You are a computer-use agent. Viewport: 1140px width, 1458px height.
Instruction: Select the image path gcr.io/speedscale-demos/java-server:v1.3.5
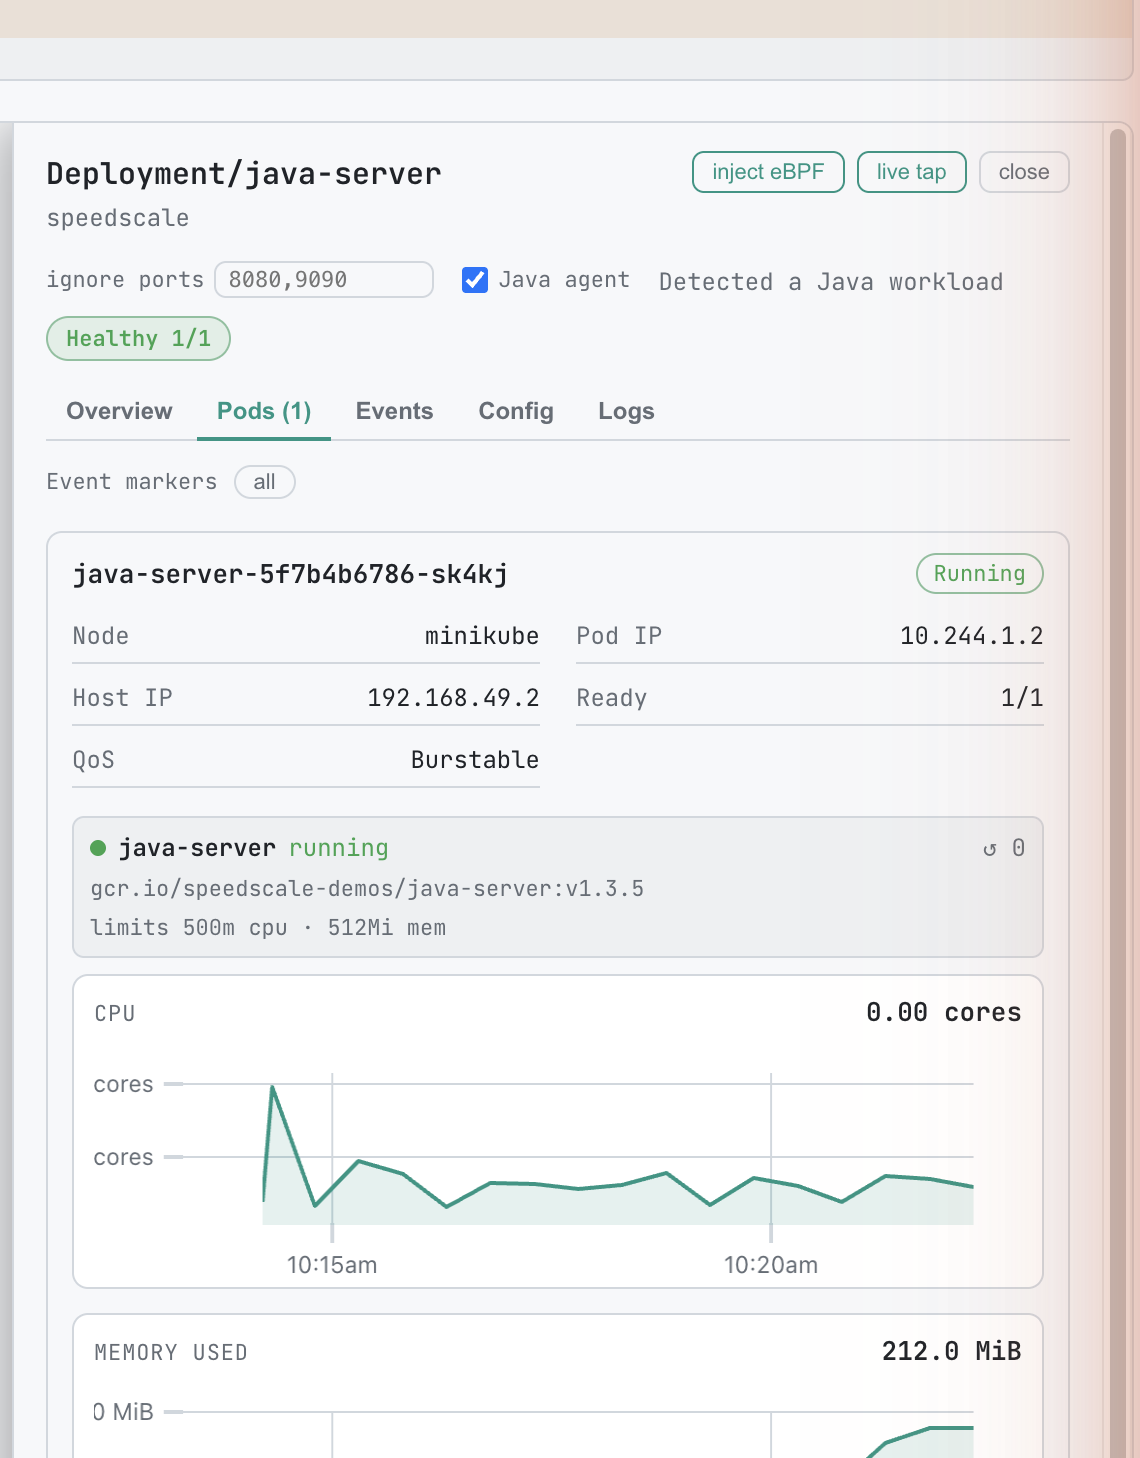pos(367,889)
